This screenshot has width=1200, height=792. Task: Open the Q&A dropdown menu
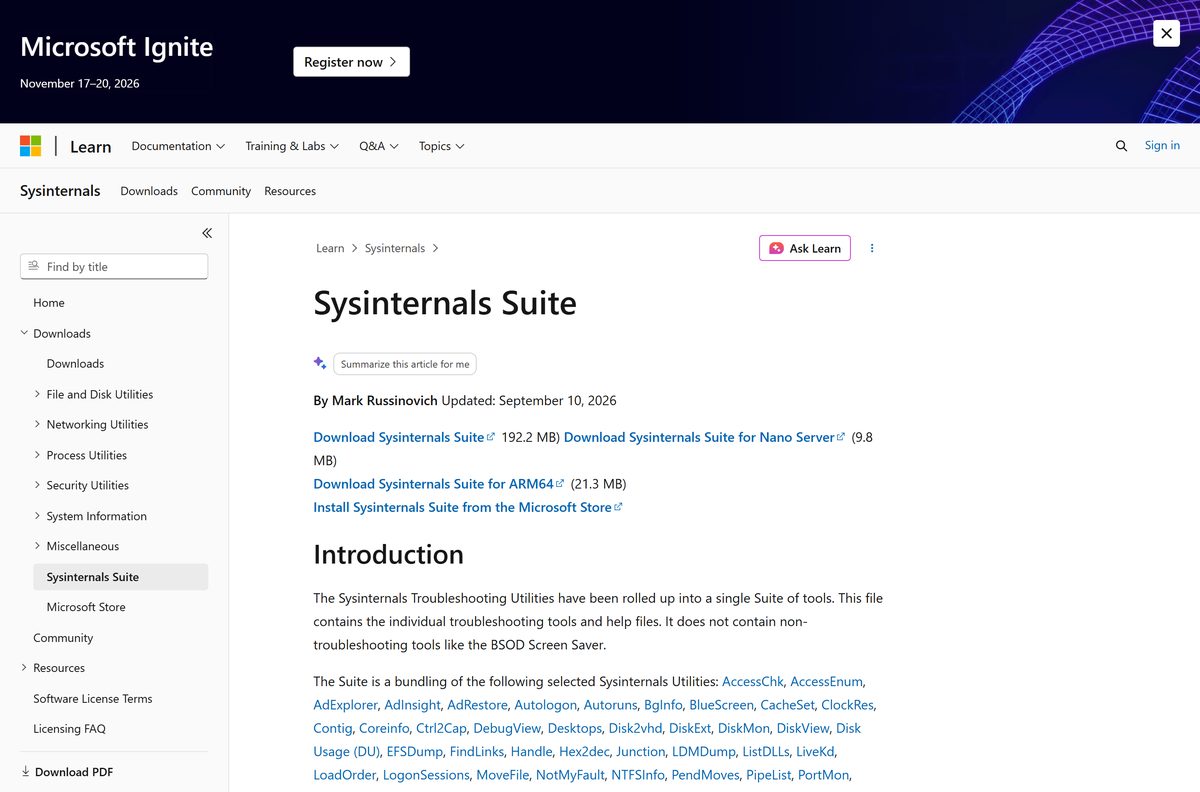click(x=379, y=146)
